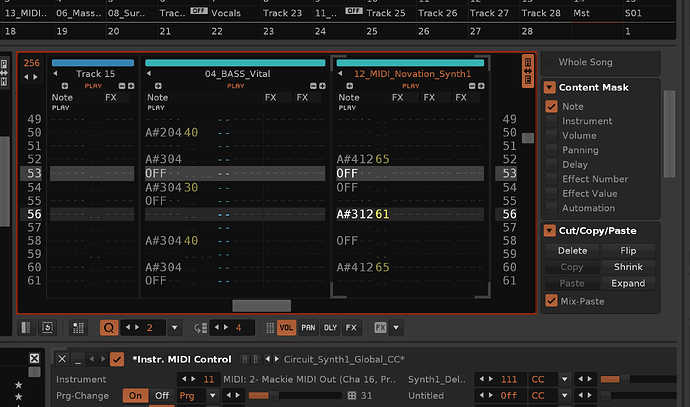
Task: Click the A/E advanced edit toggle icon
Action: [x=528, y=71]
